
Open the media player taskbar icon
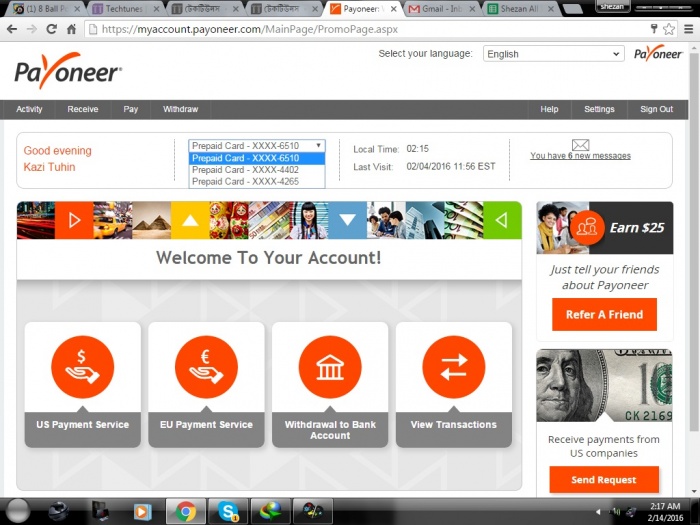click(x=143, y=511)
